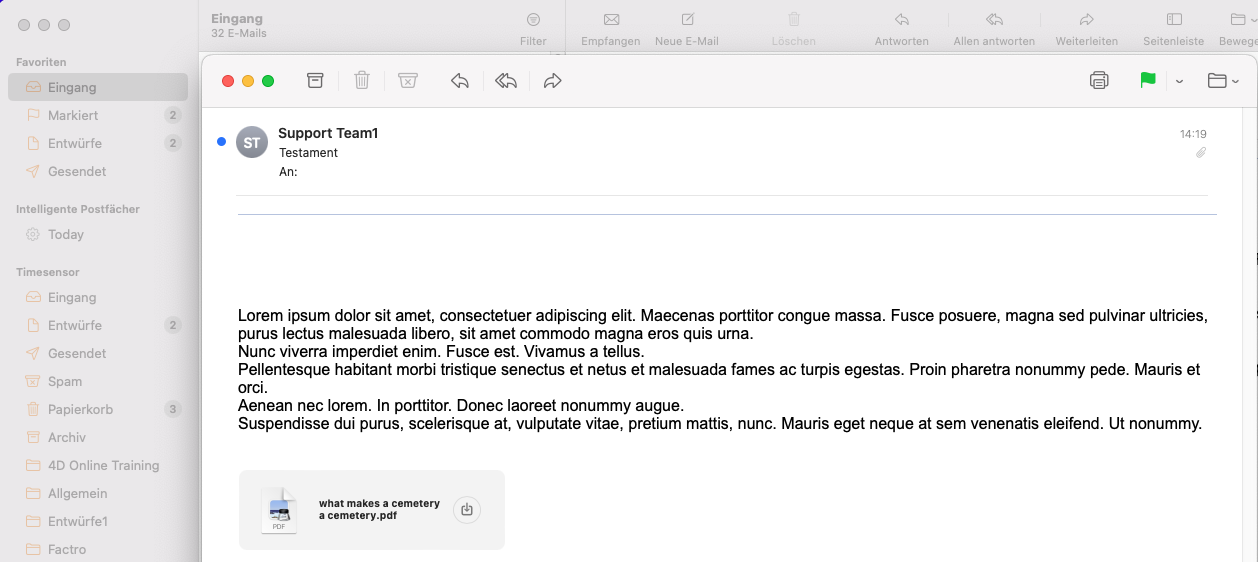
Task: Reply to the Support Team1 message
Action: (460, 81)
